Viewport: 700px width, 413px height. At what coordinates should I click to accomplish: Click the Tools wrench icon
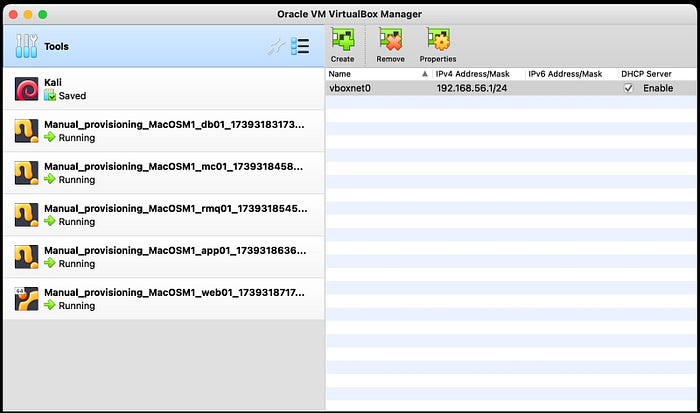click(26, 46)
